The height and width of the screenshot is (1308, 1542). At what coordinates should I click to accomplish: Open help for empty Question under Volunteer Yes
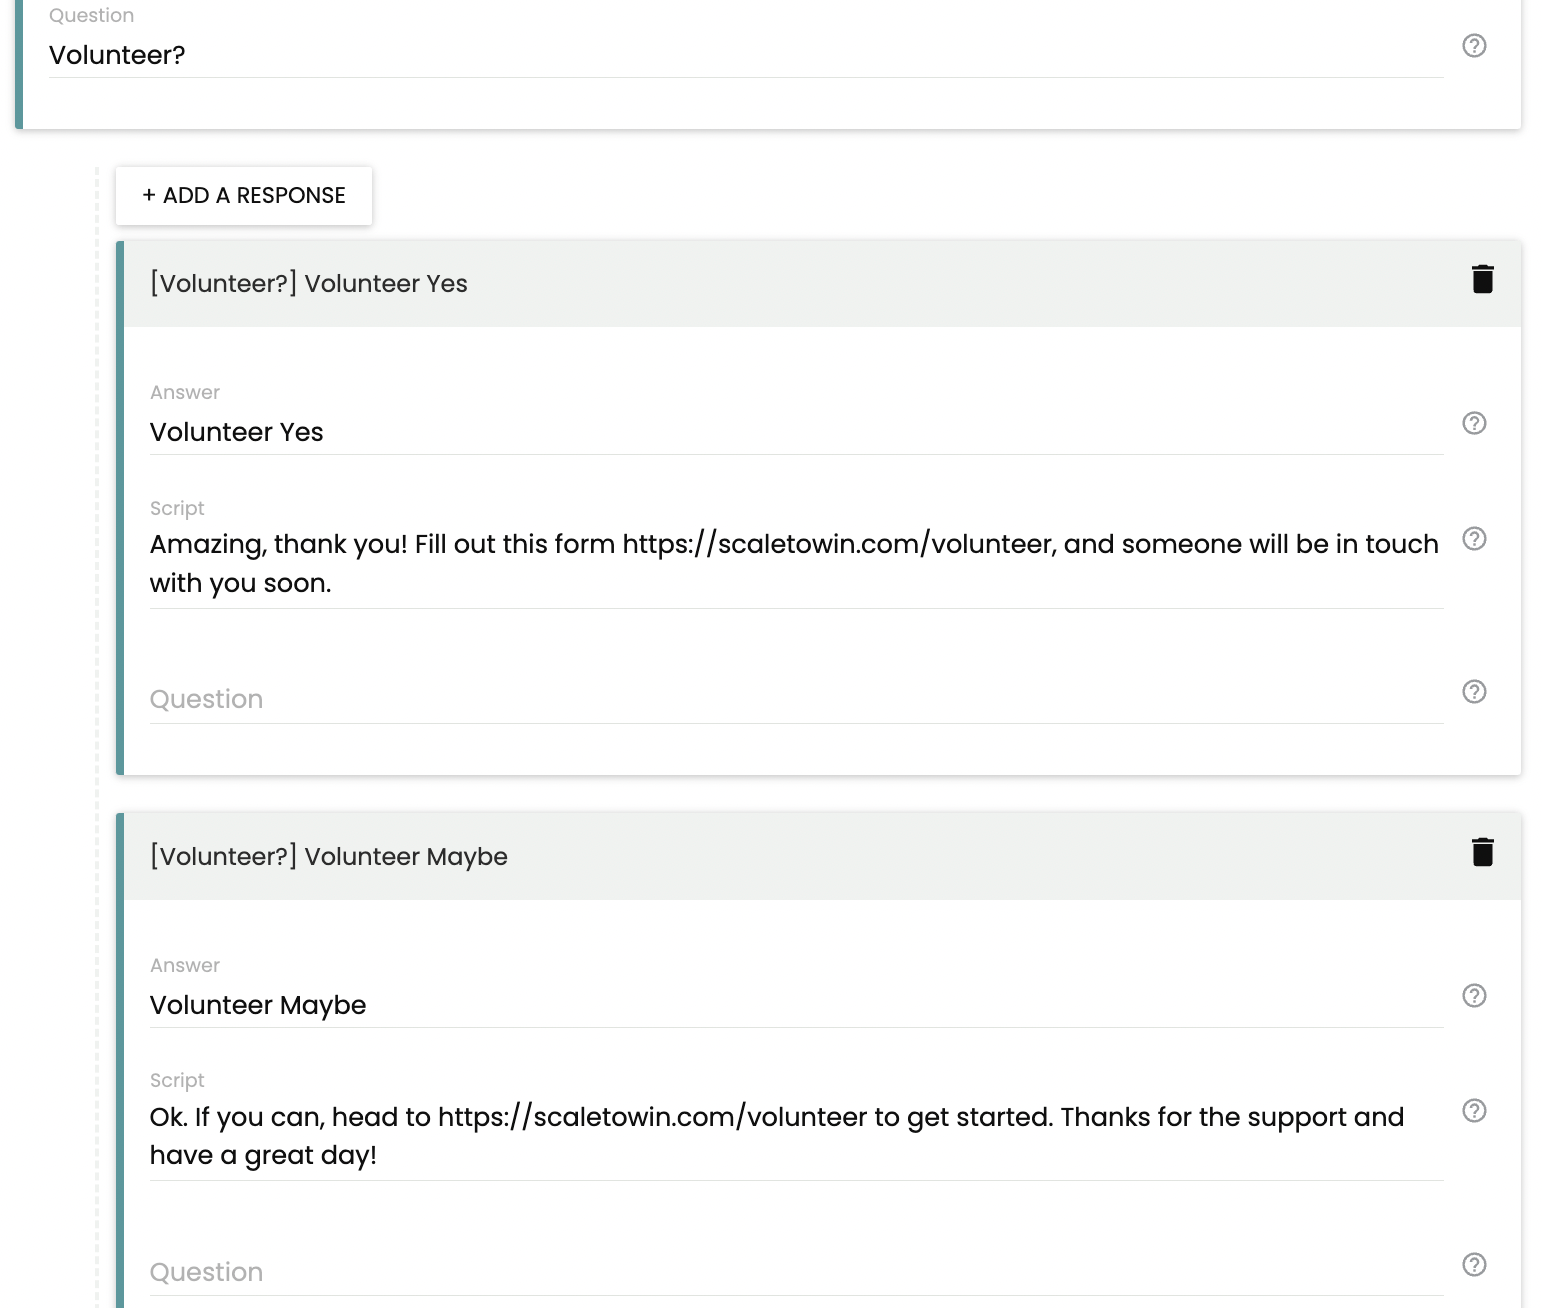click(x=1474, y=692)
